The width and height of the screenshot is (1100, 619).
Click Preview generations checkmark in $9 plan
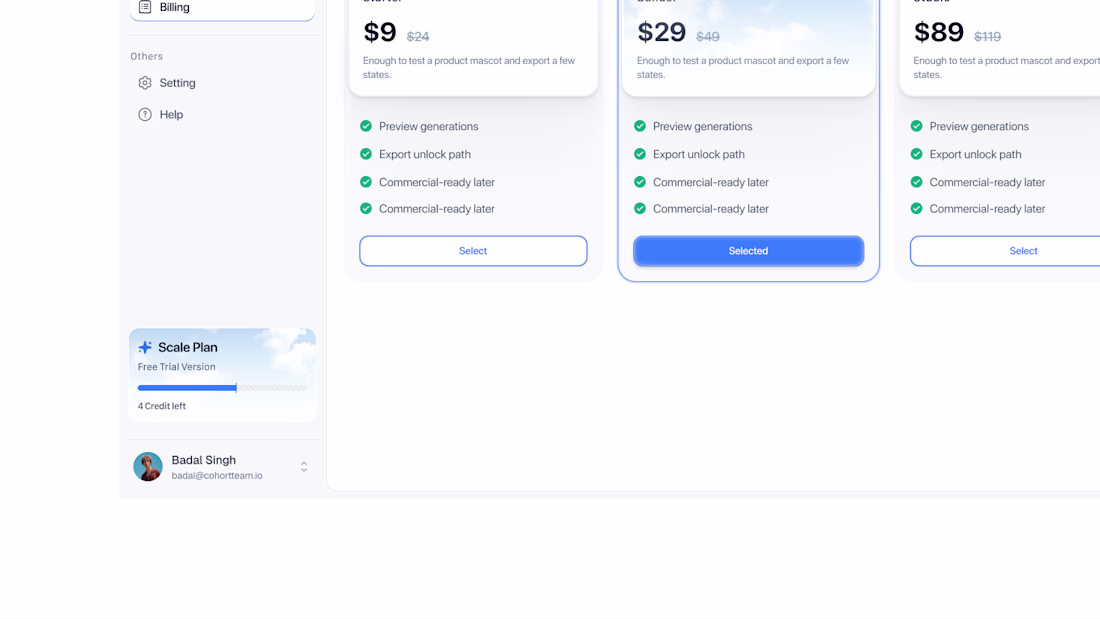(x=365, y=126)
